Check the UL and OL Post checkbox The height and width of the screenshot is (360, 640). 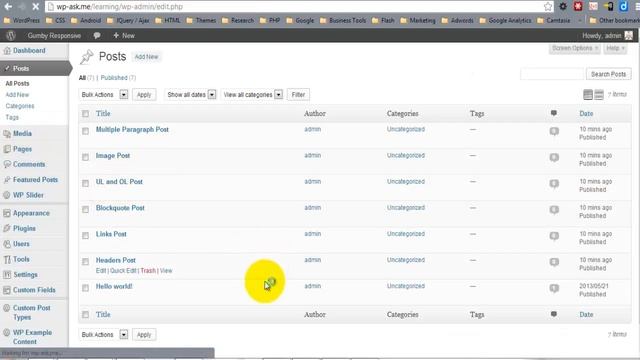(x=85, y=183)
